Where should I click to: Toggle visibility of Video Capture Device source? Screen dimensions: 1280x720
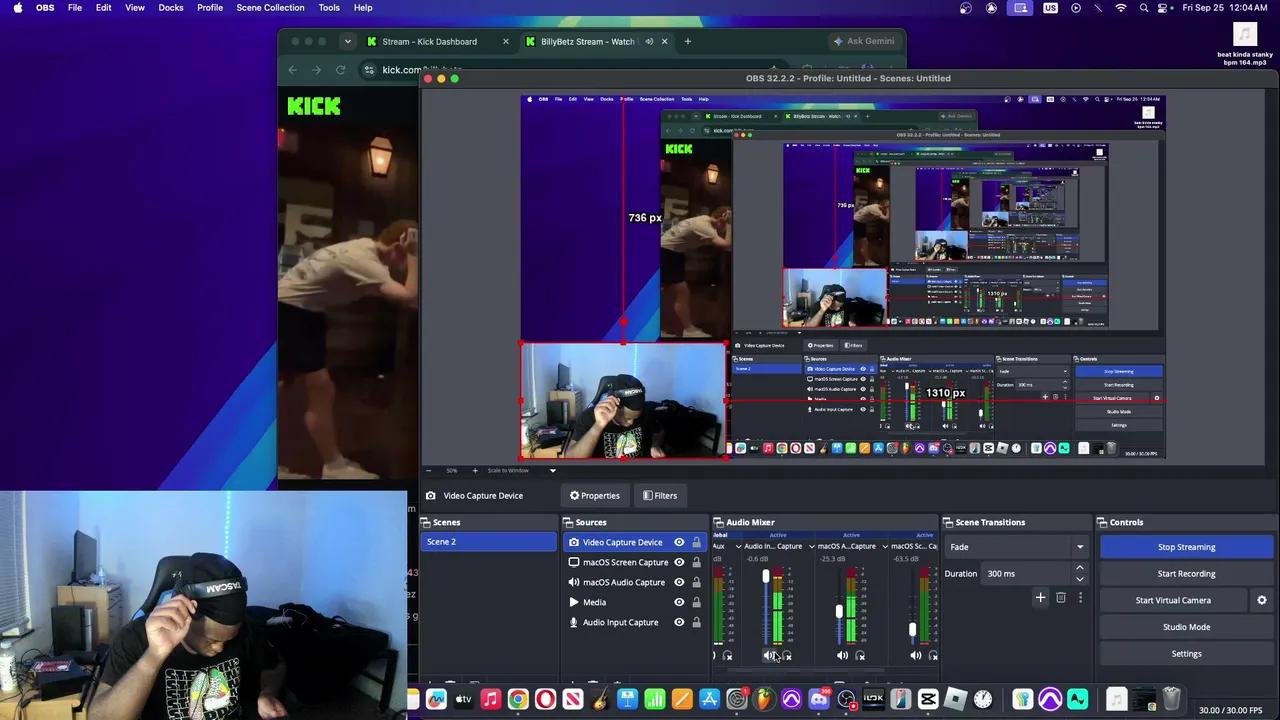click(679, 542)
